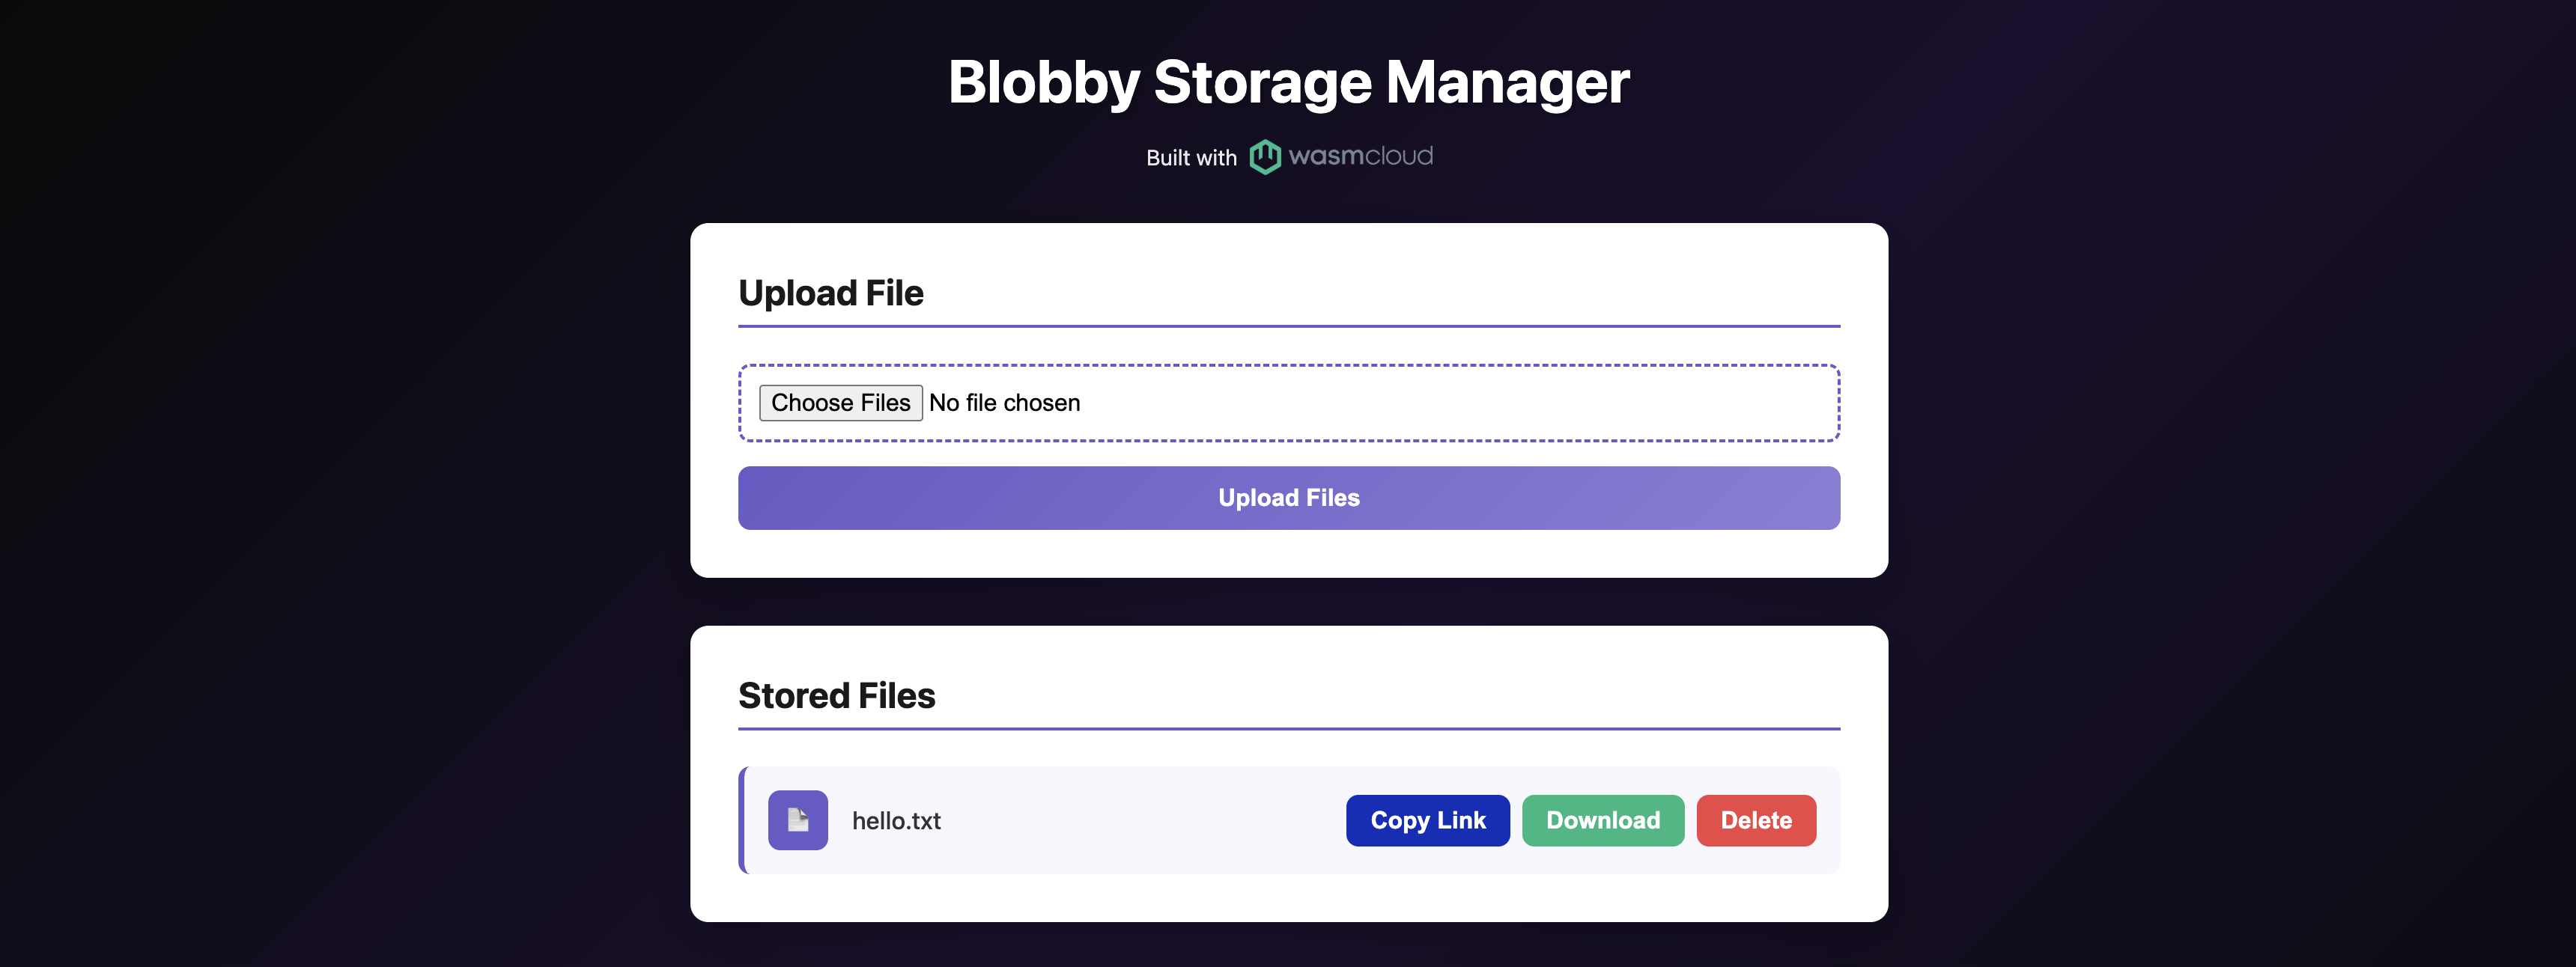Screen dimensions: 2576x967
Task: Click the Upload File section heading
Action: 831,293
